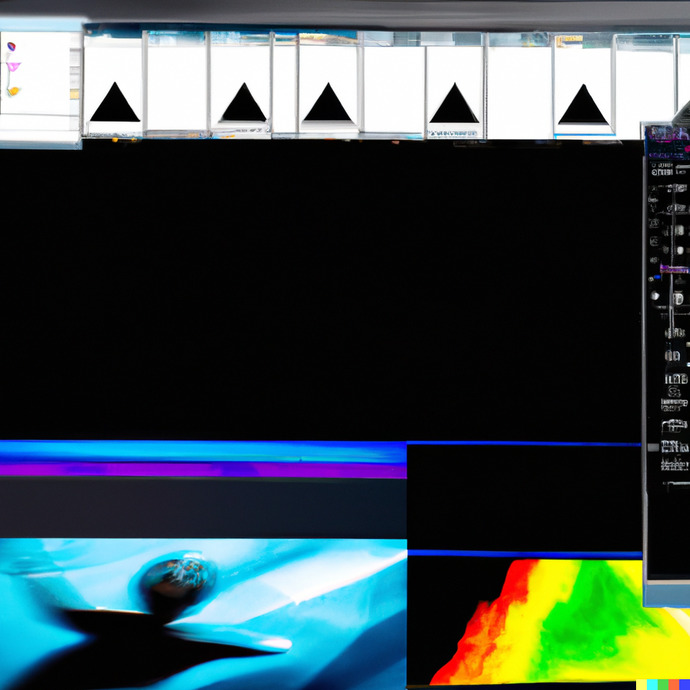
Task: Click the purple timeline strip below blue one
Action: (x=203, y=470)
